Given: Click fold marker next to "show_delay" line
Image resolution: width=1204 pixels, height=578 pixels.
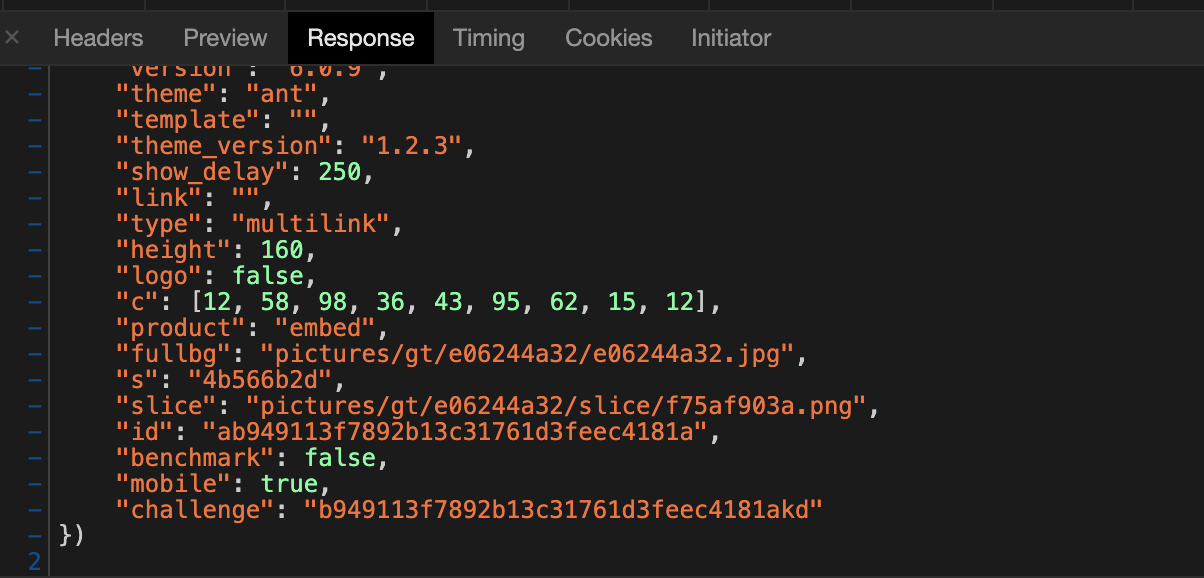Looking at the screenshot, I should click(x=36, y=173).
